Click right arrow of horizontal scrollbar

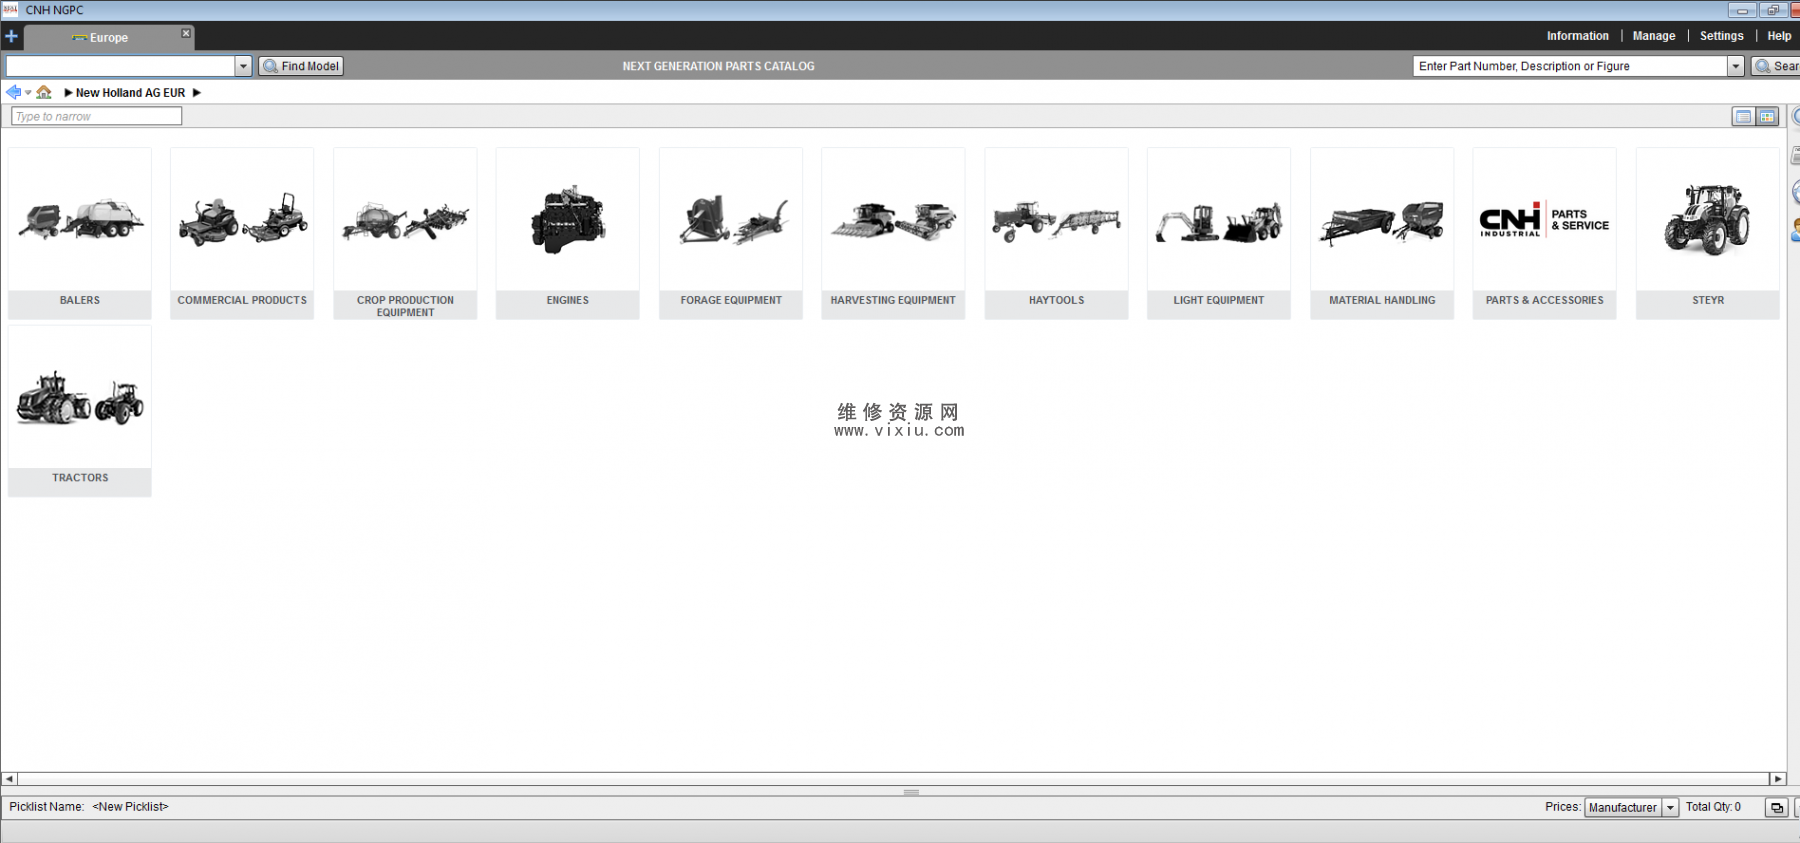[1777, 779]
